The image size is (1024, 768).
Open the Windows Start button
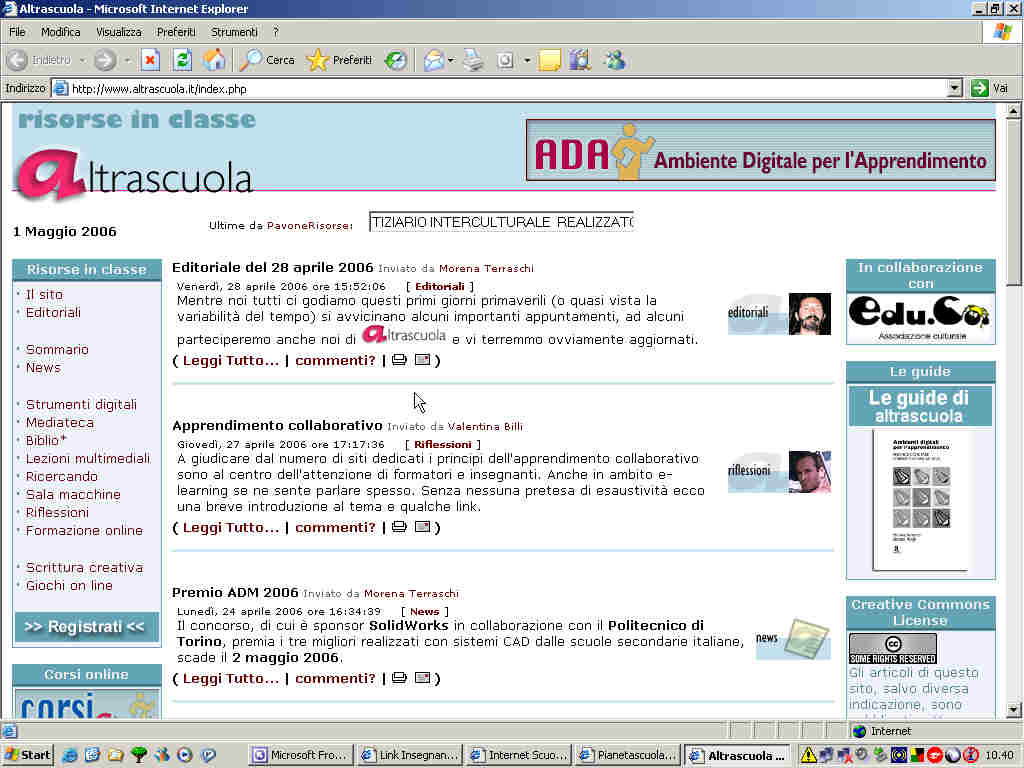click(x=27, y=756)
